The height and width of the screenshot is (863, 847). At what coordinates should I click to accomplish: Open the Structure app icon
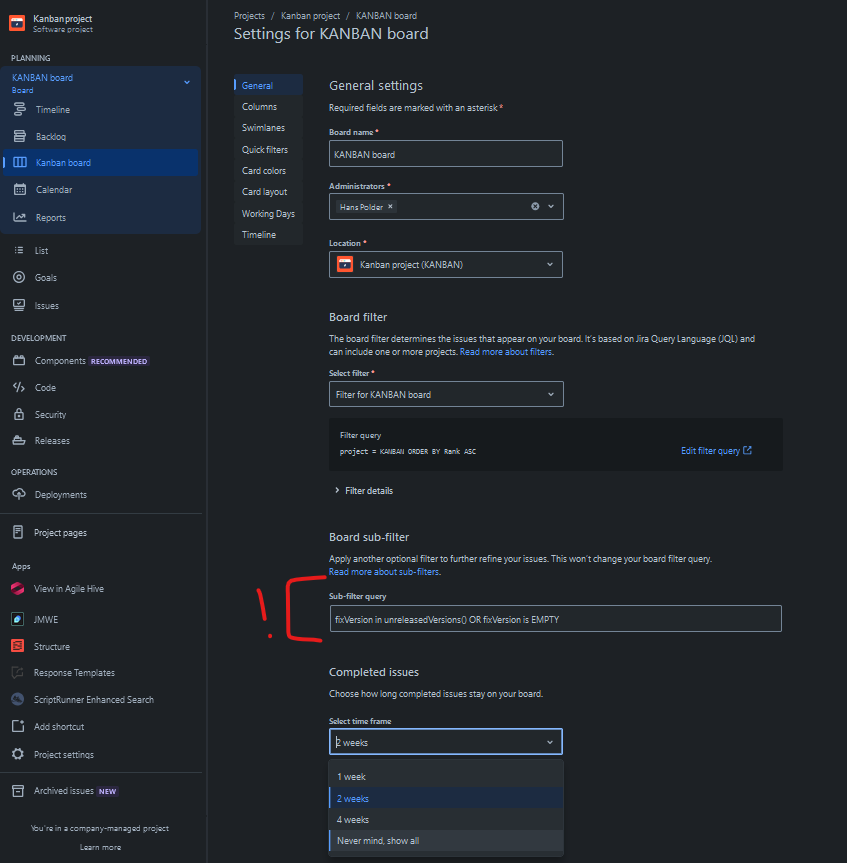click(x=18, y=646)
